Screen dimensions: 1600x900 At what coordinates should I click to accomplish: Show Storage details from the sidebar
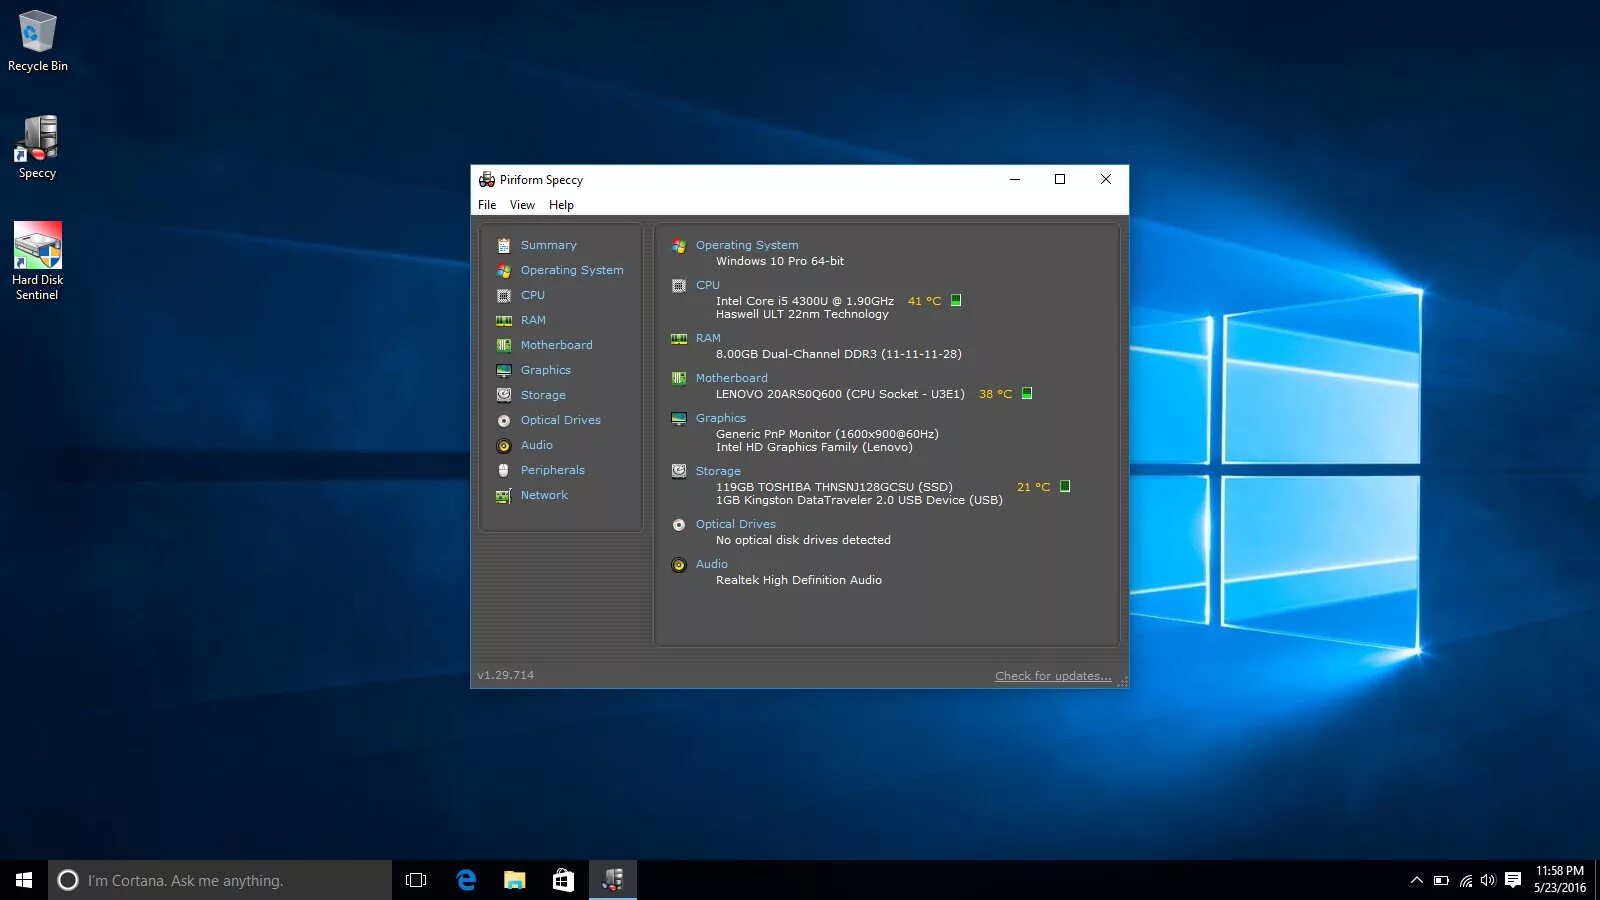[x=543, y=395]
